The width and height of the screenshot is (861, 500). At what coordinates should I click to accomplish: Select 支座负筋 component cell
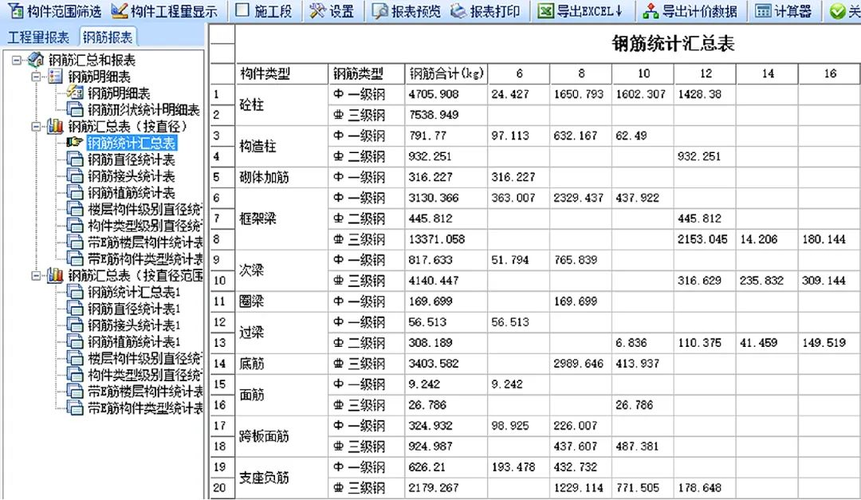(282, 477)
